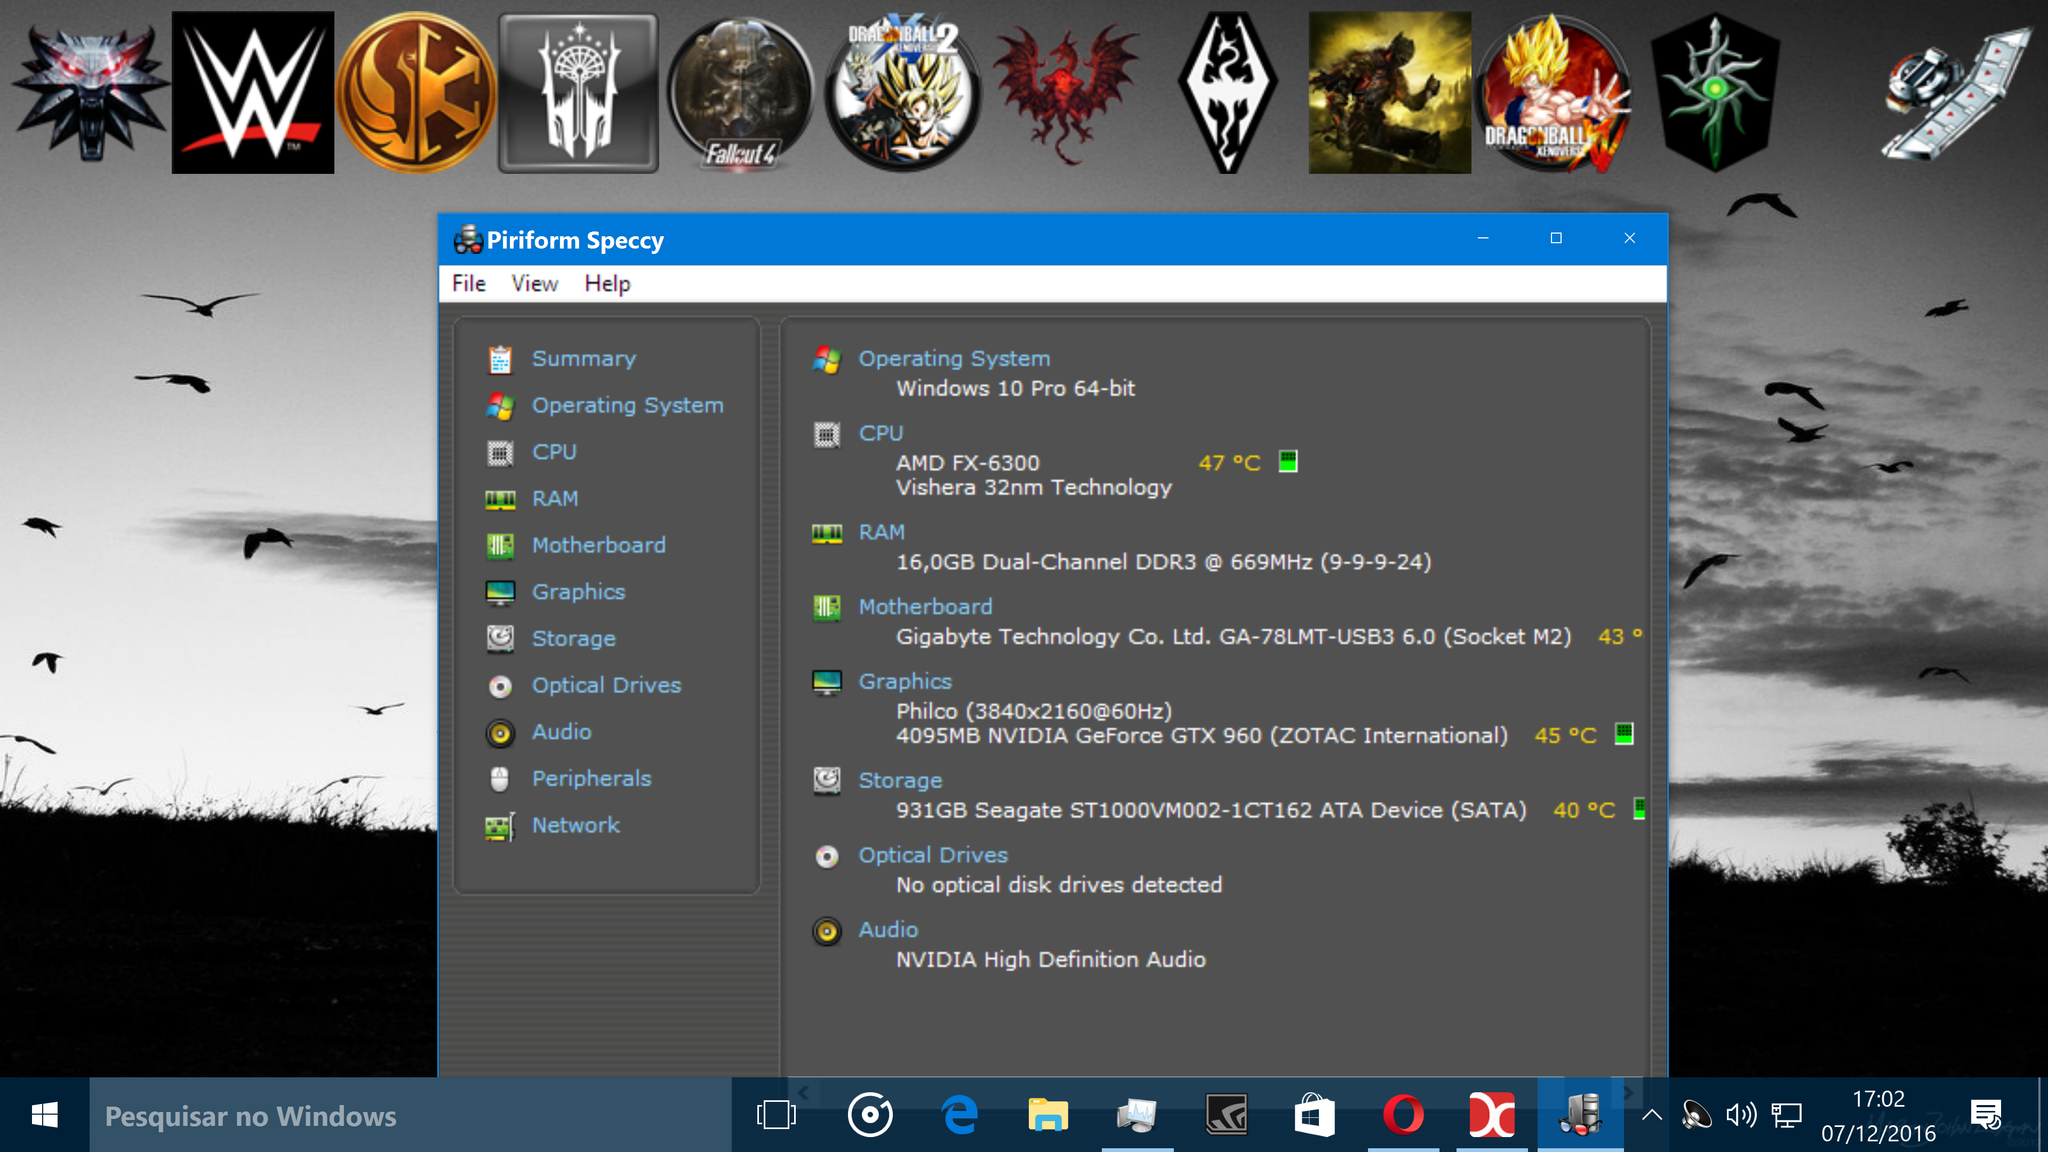Launch the WWE game dock icon
This screenshot has height=1152, width=2048.
point(253,93)
